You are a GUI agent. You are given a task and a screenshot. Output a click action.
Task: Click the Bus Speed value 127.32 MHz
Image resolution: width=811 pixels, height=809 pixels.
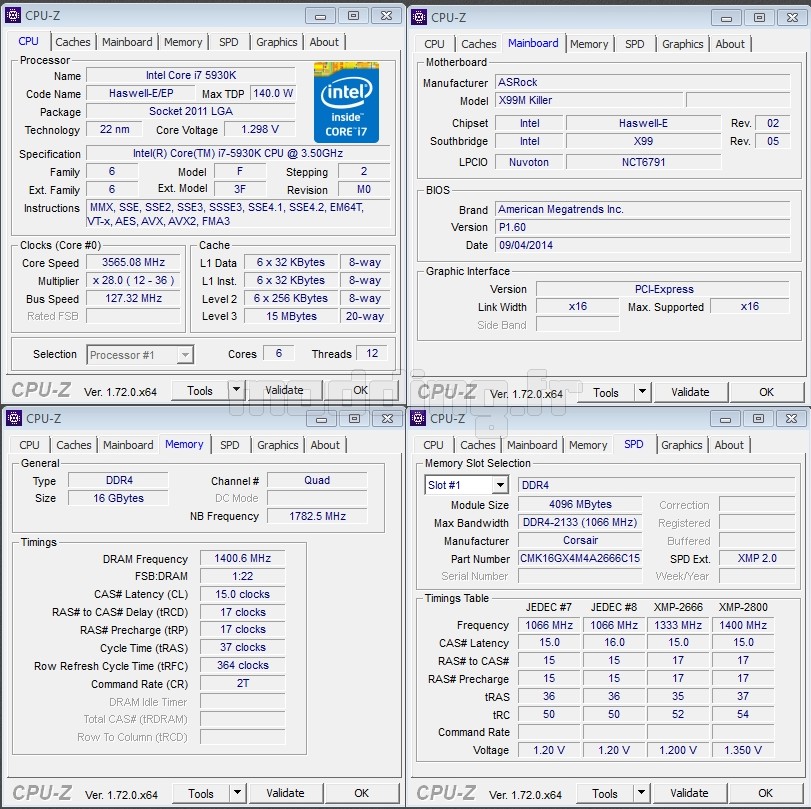tap(133, 298)
